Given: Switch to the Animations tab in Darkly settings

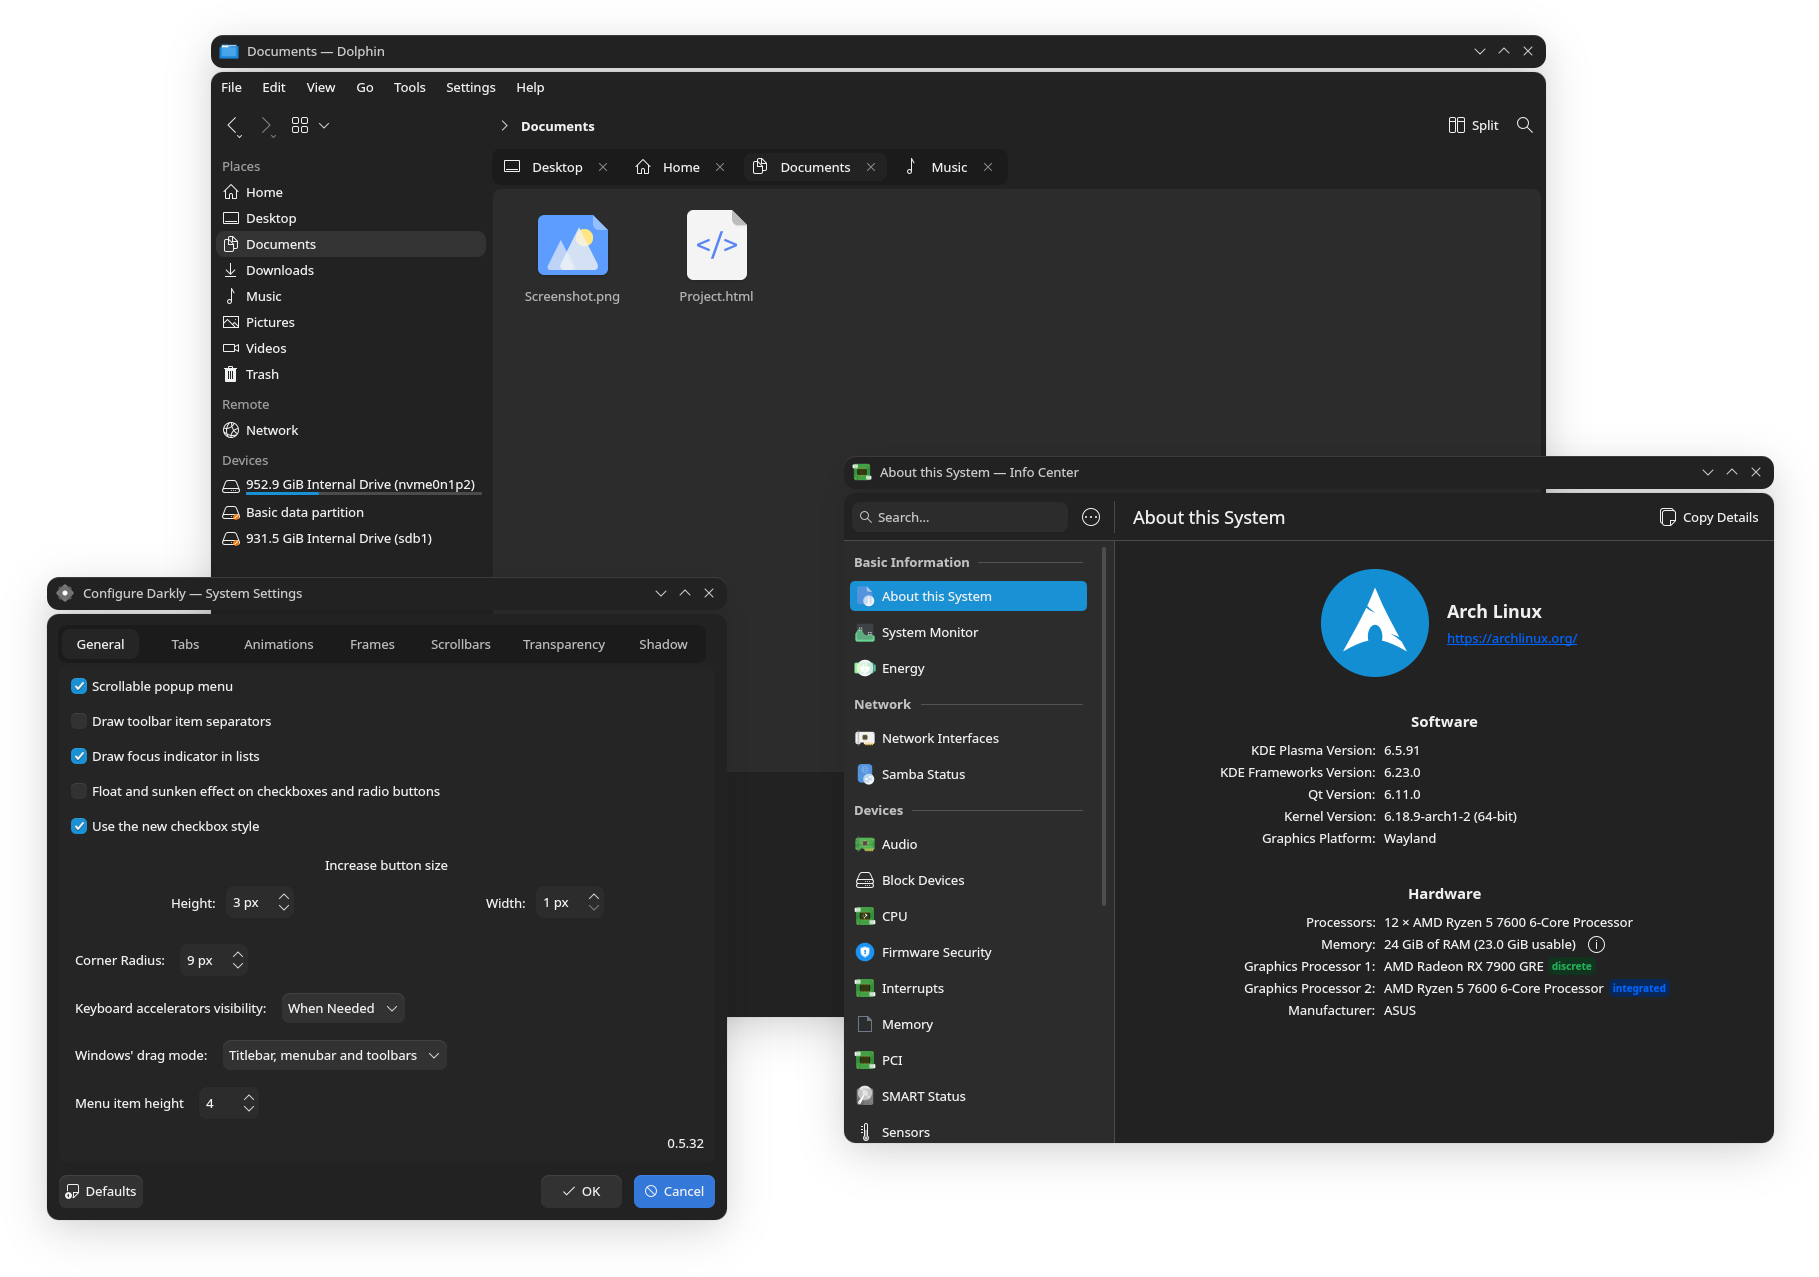Looking at the screenshot, I should 278,644.
